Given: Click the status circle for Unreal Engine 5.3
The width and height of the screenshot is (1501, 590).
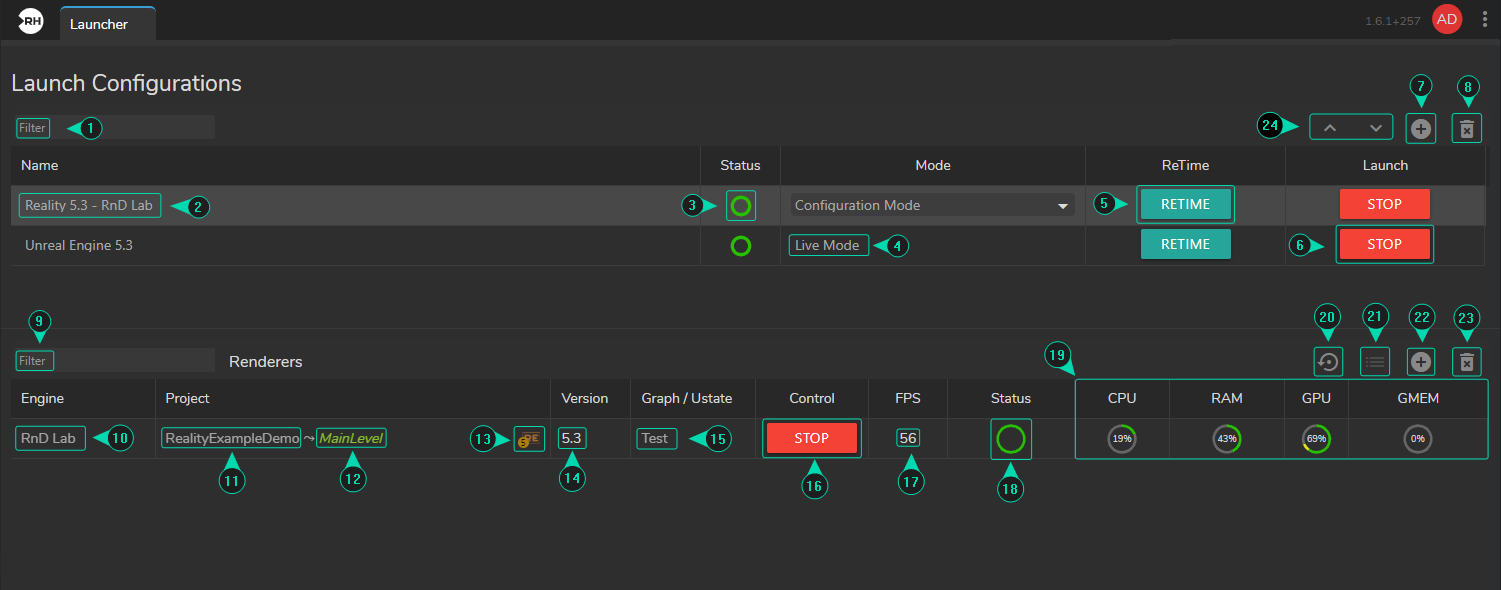Looking at the screenshot, I should 740,246.
